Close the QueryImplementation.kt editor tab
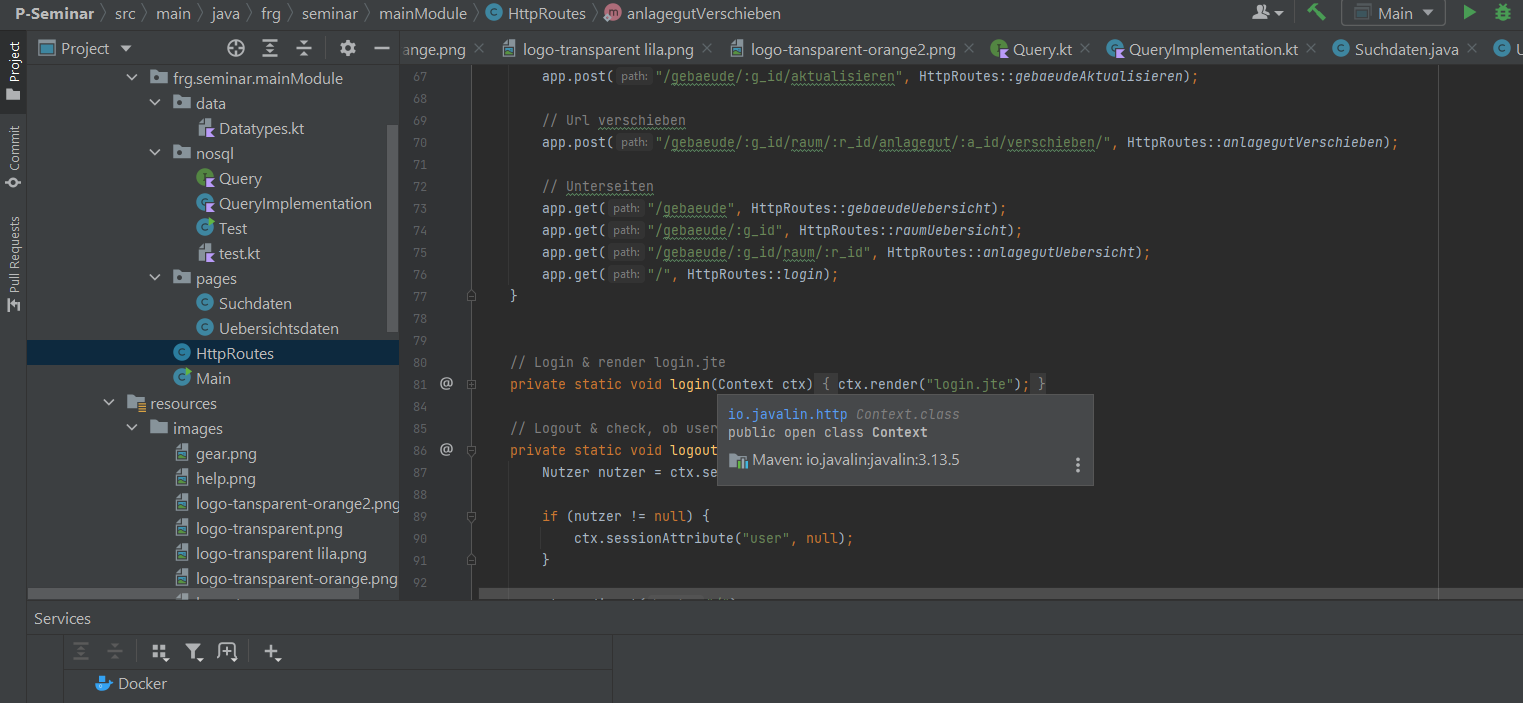The width and height of the screenshot is (1523, 703). (x=1311, y=49)
